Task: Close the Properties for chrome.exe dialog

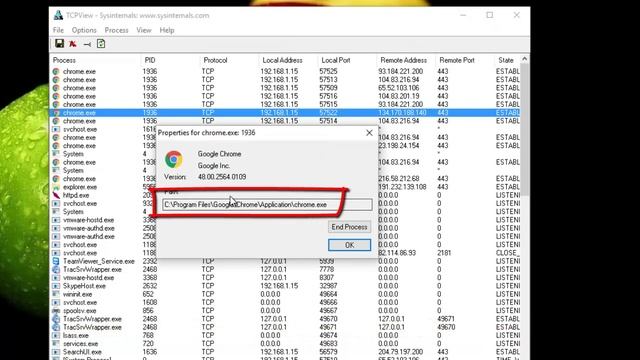Action: click(x=369, y=133)
